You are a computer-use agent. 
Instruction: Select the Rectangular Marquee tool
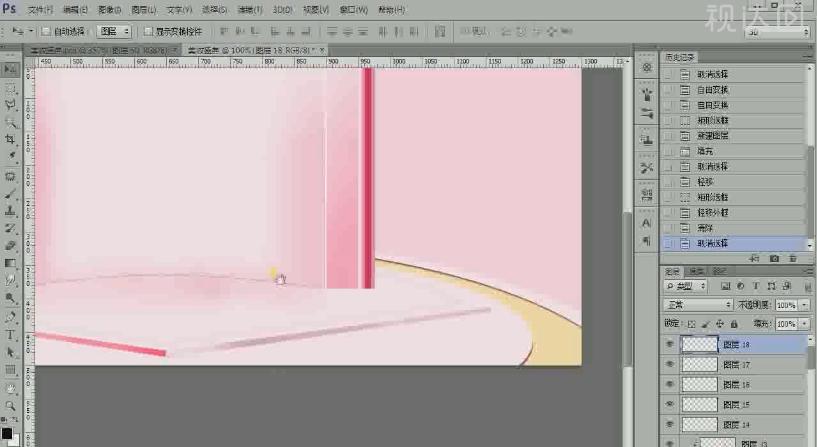pyautogui.click(x=10, y=87)
